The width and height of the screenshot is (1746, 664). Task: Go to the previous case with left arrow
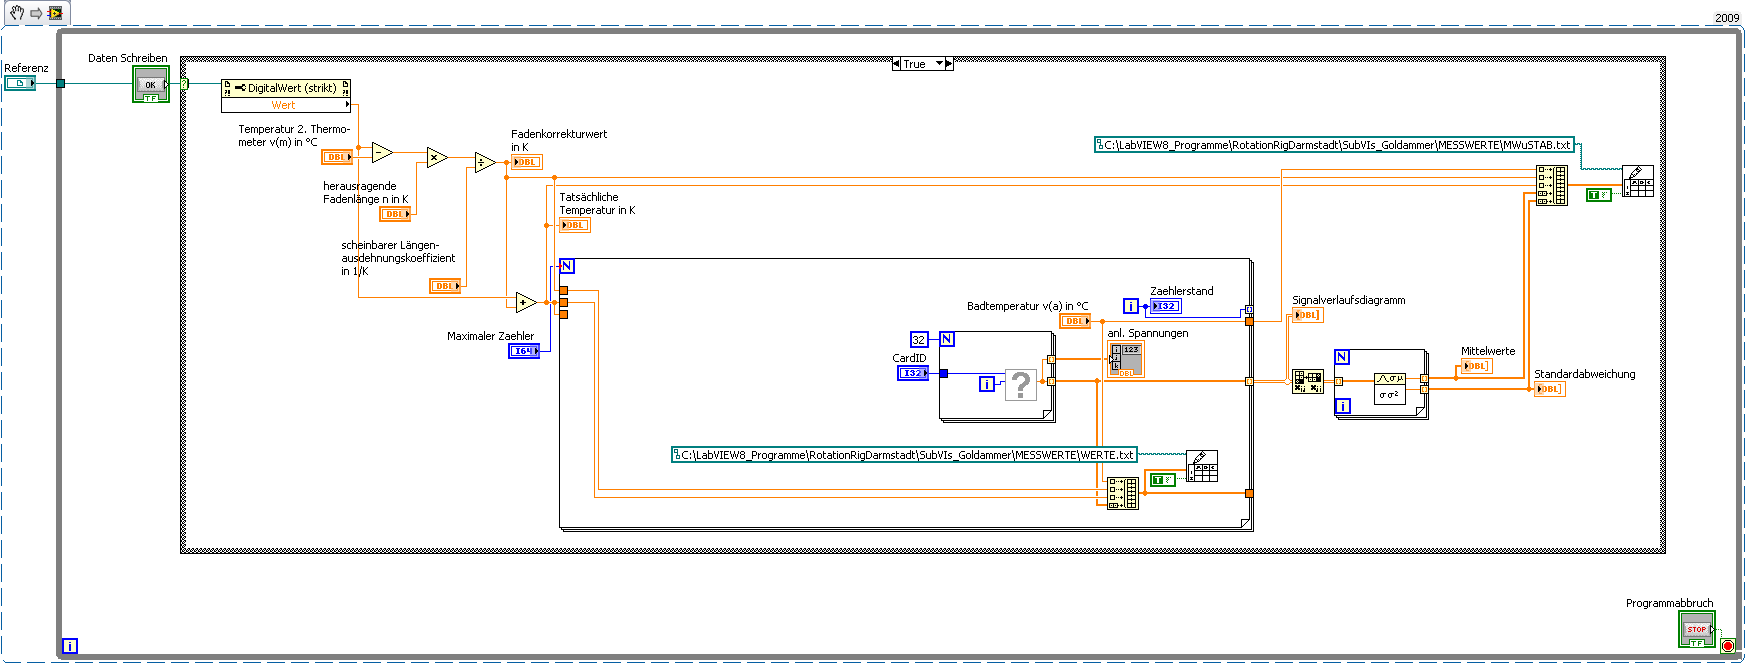pos(897,64)
